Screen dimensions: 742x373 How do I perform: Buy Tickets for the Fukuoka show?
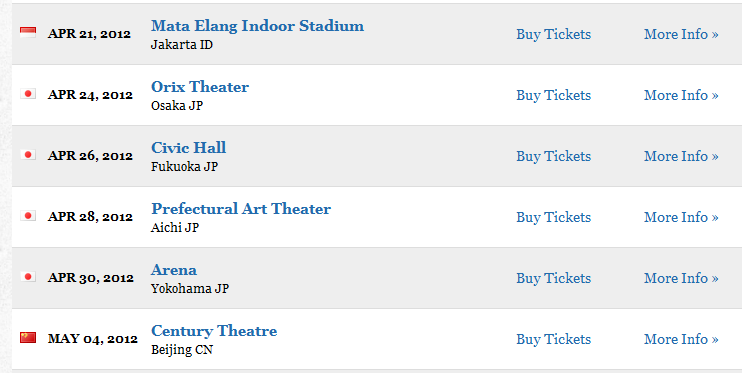553,157
